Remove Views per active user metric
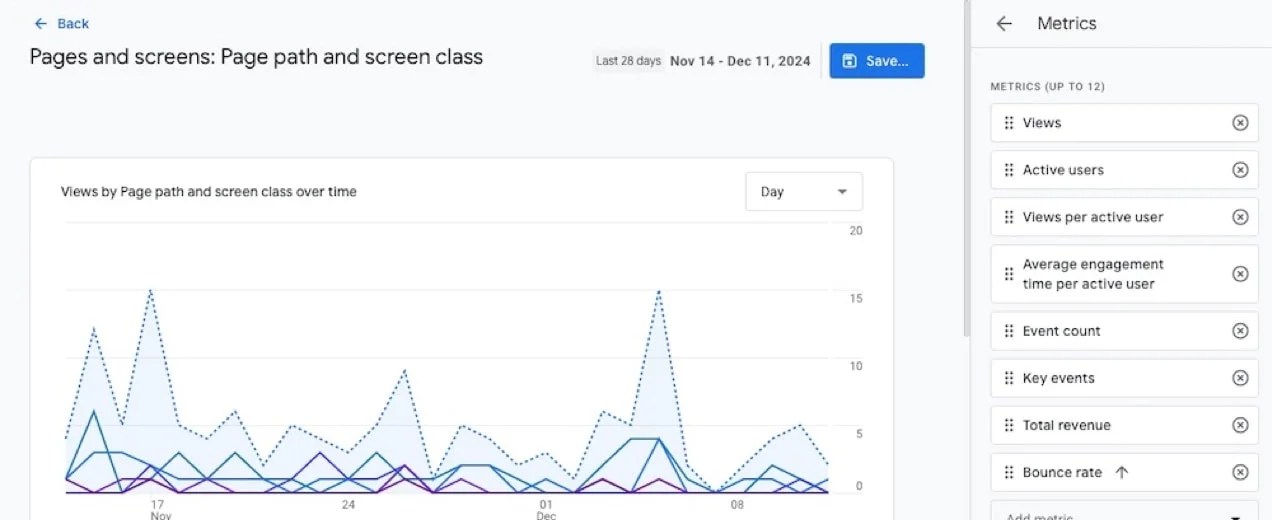1272x520 pixels. pos(1240,217)
